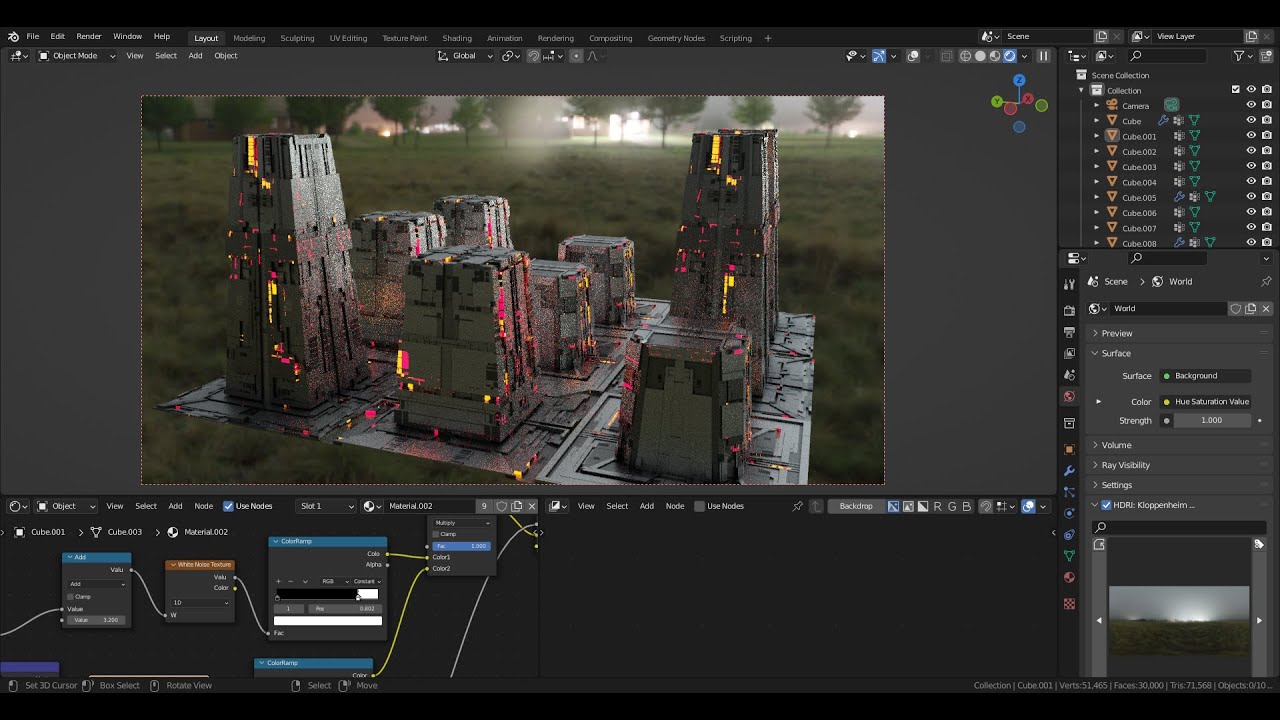Click the pause render preview icon
This screenshot has width=1280, height=720.
[1043, 56]
